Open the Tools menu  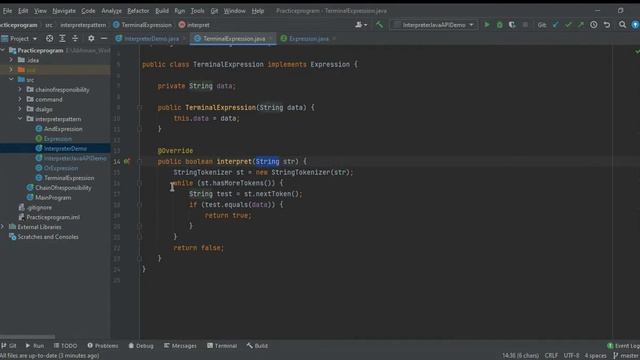[x=198, y=11]
